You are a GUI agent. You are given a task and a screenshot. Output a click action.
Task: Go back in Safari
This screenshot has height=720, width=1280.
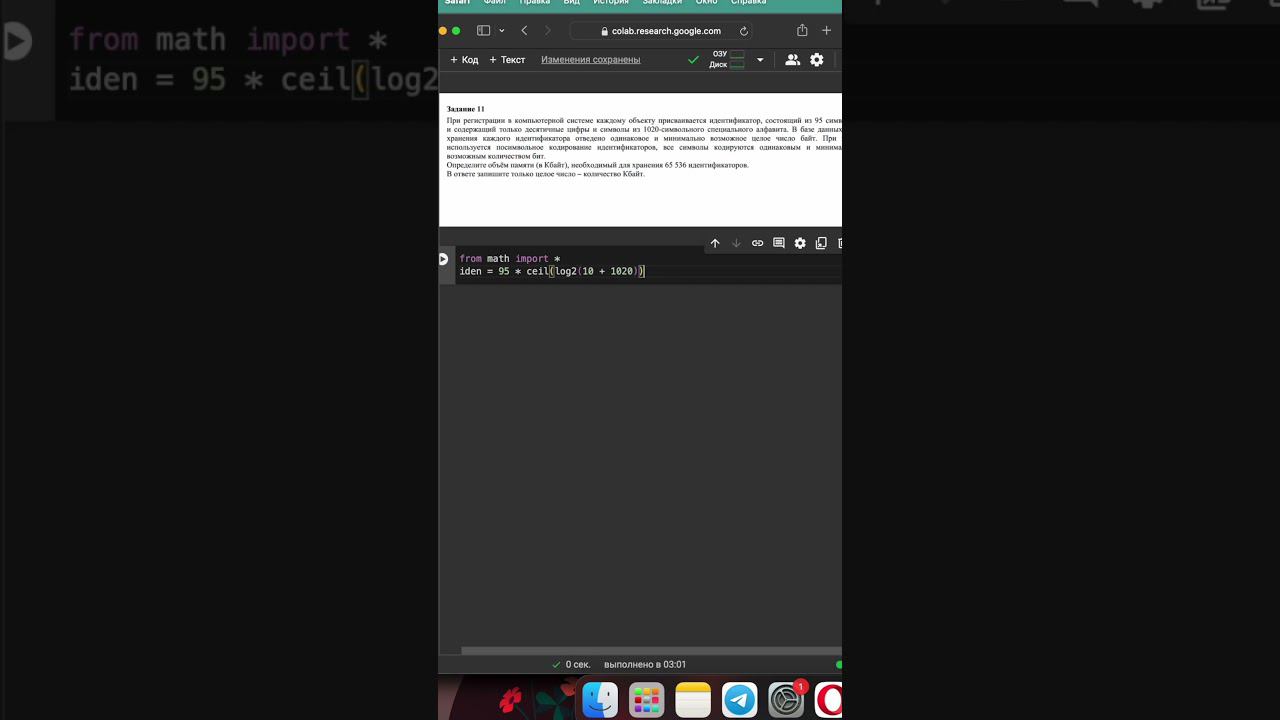(x=524, y=31)
